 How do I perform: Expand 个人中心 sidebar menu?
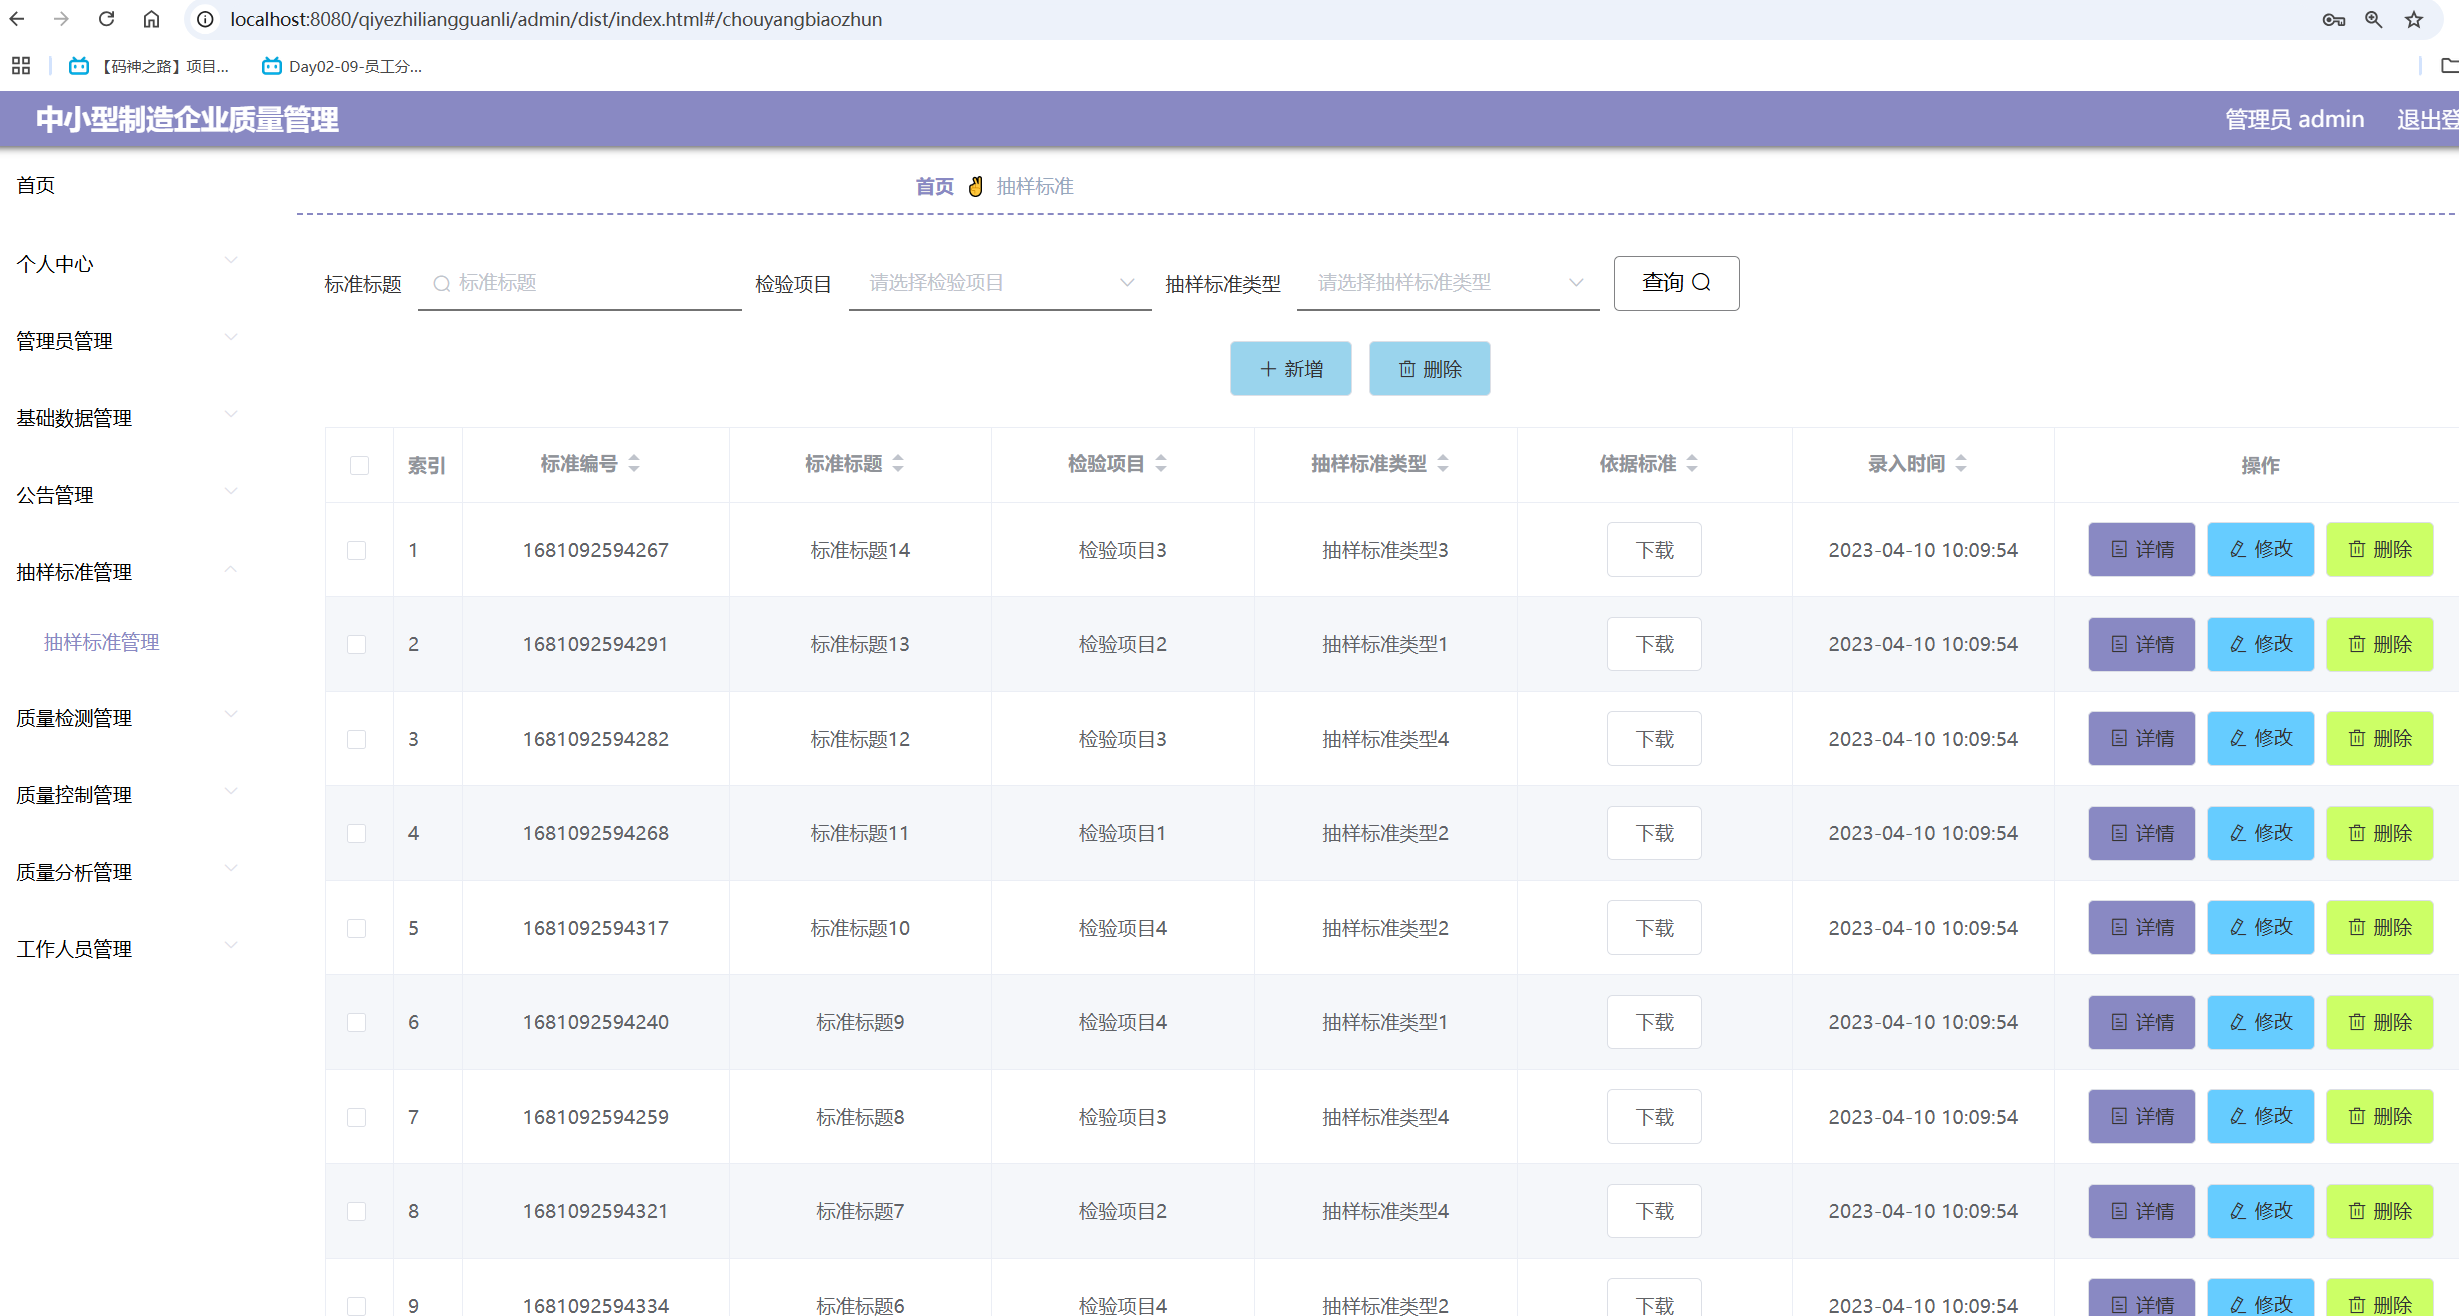(126, 263)
